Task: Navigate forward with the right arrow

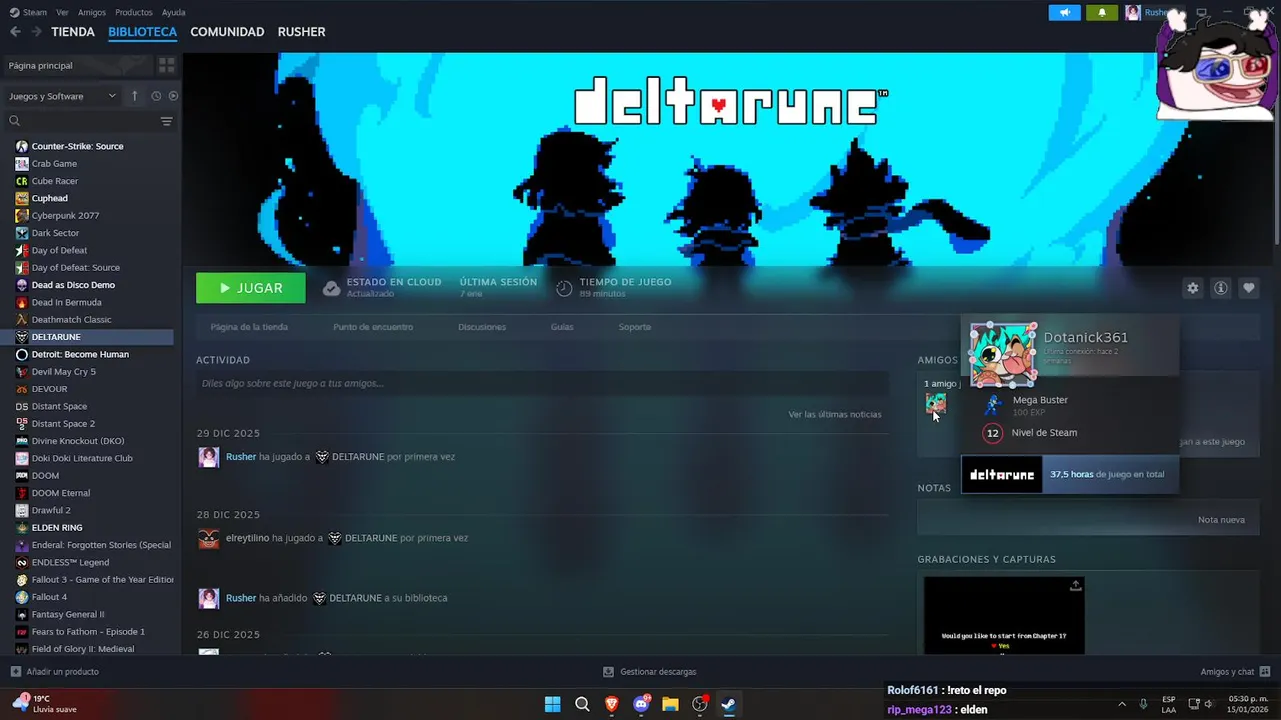Action: coord(36,32)
